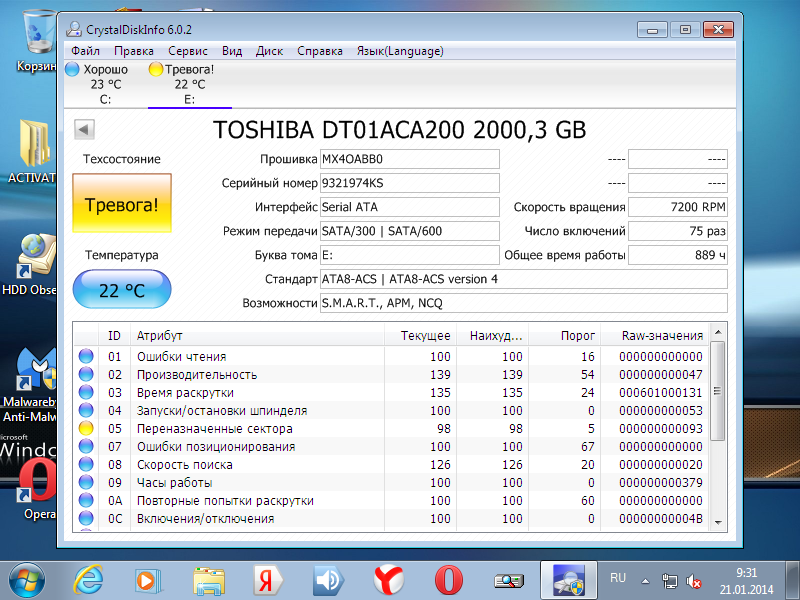This screenshot has height=600, width=800.
Task: Show hidden tray icons with the up arrow
Action: pyautogui.click(x=645, y=581)
